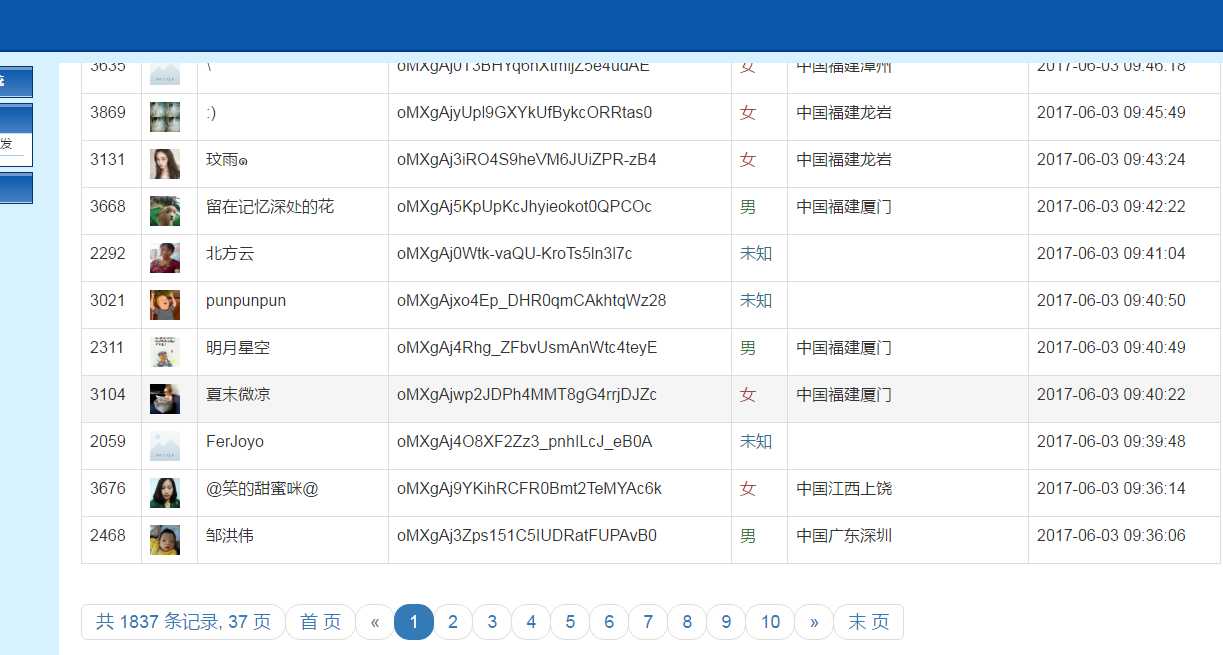Image resolution: width=1223 pixels, height=655 pixels.
Task: Click nickname punpunpun
Action: (x=246, y=300)
